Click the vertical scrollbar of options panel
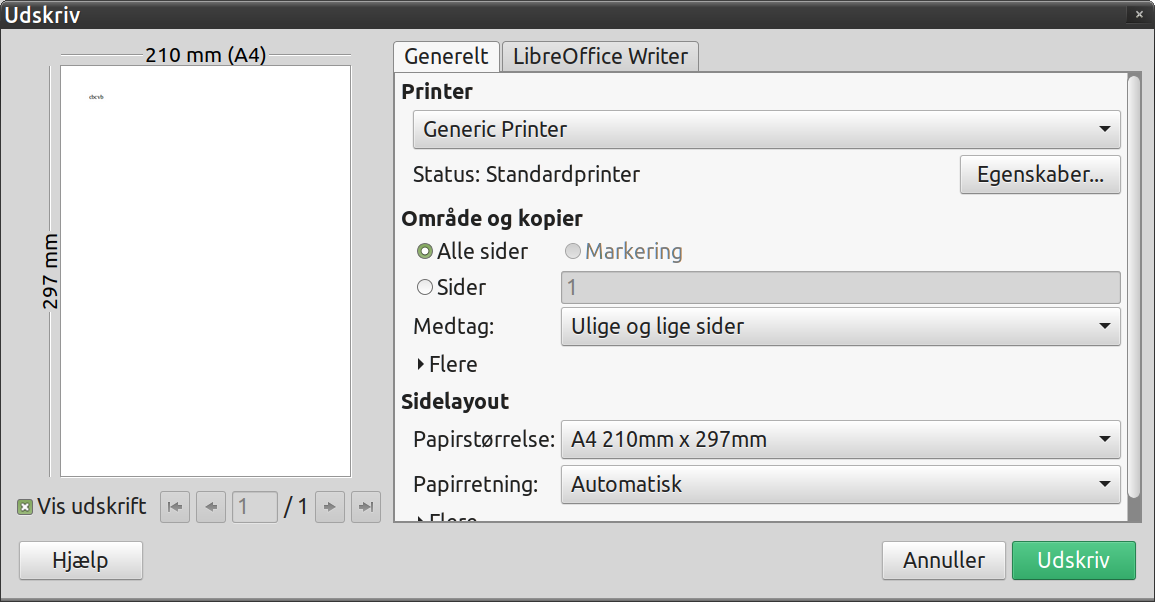This screenshot has height=602, width=1155. tap(1134, 287)
